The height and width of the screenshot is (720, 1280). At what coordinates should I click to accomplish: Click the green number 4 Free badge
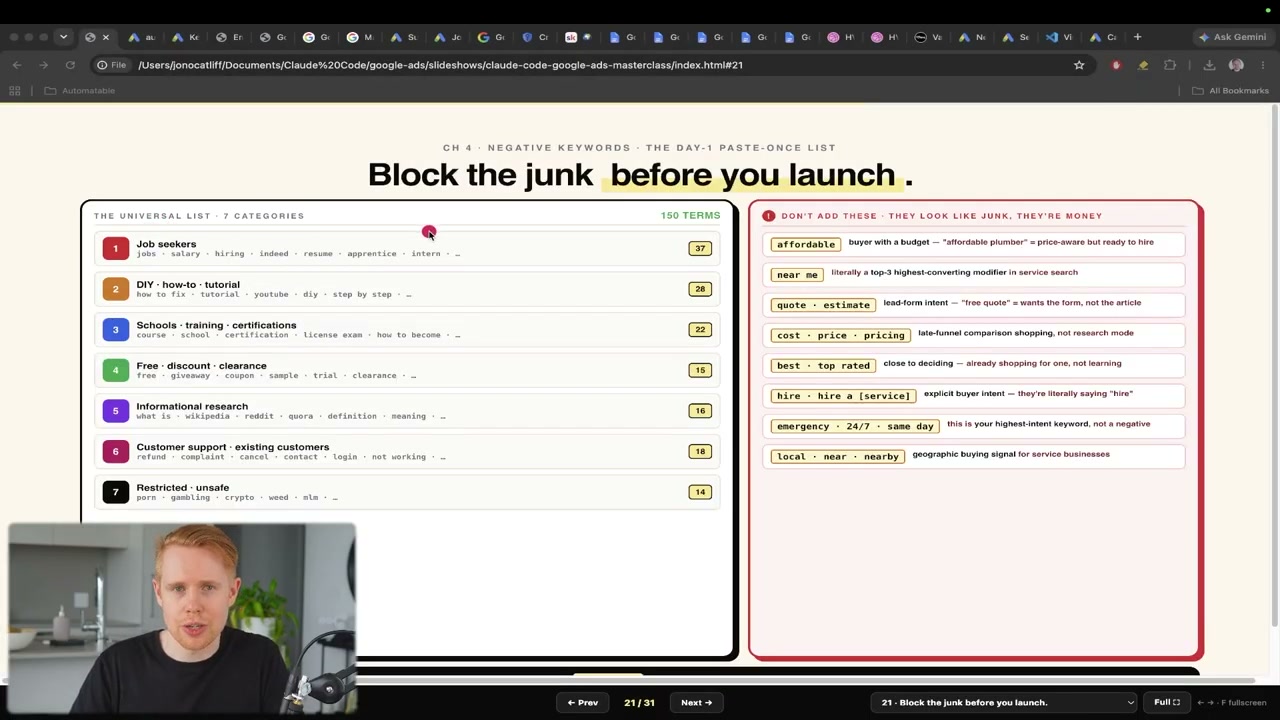click(x=115, y=370)
